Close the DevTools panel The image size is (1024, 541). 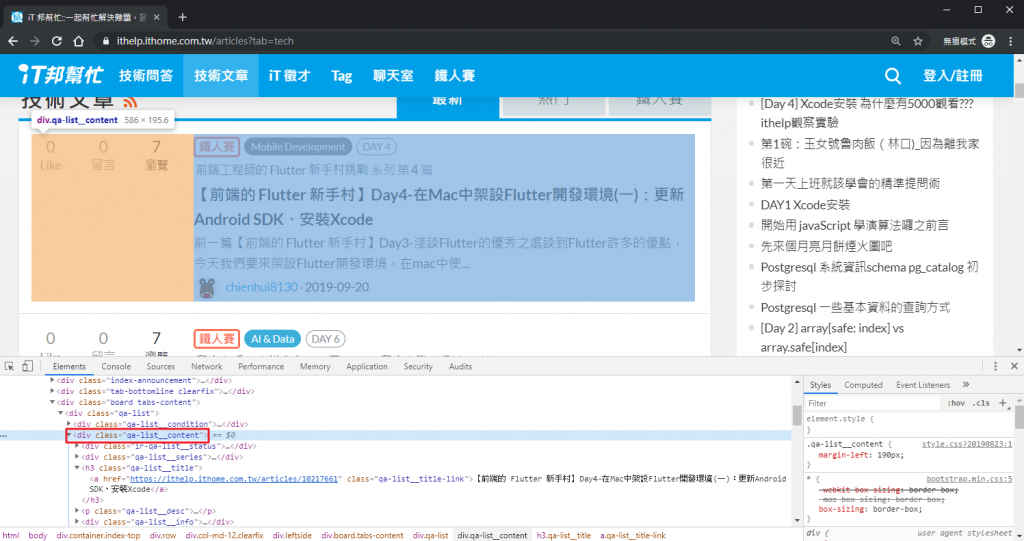tap(1014, 367)
